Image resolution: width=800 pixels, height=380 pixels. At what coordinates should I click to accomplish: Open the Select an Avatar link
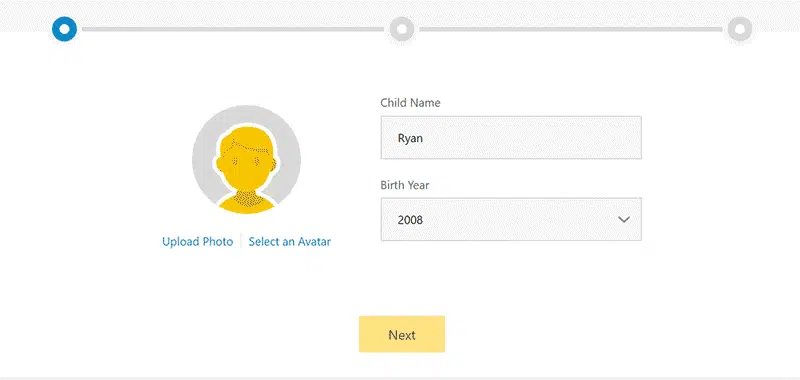(289, 241)
